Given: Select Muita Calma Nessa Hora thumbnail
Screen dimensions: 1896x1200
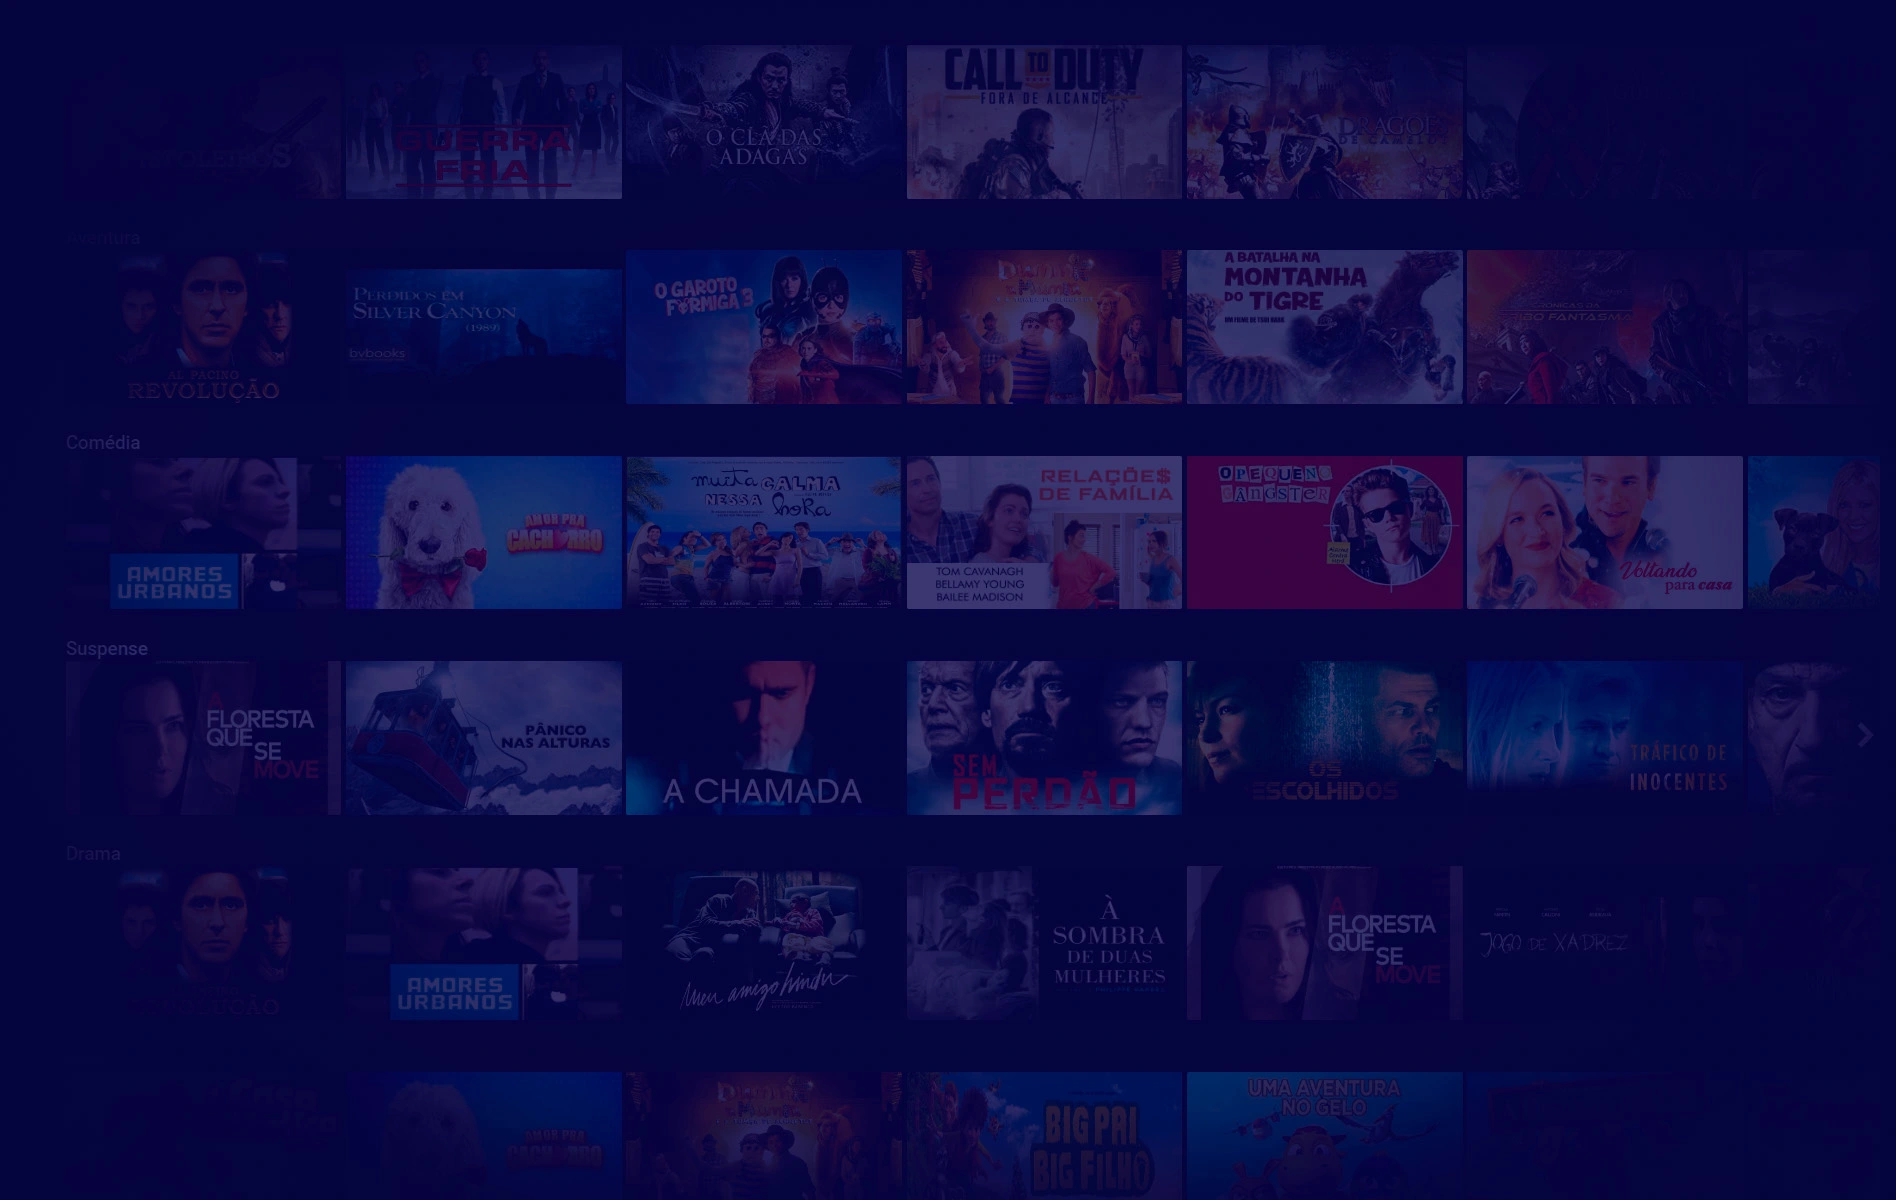Looking at the screenshot, I should (x=764, y=533).
